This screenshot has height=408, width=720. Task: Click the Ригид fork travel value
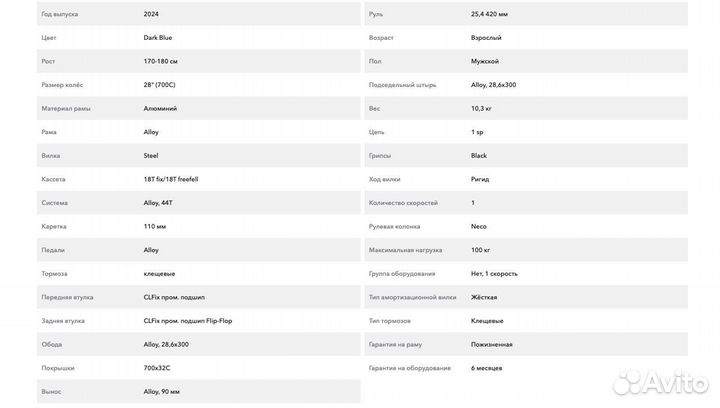pyautogui.click(x=481, y=179)
